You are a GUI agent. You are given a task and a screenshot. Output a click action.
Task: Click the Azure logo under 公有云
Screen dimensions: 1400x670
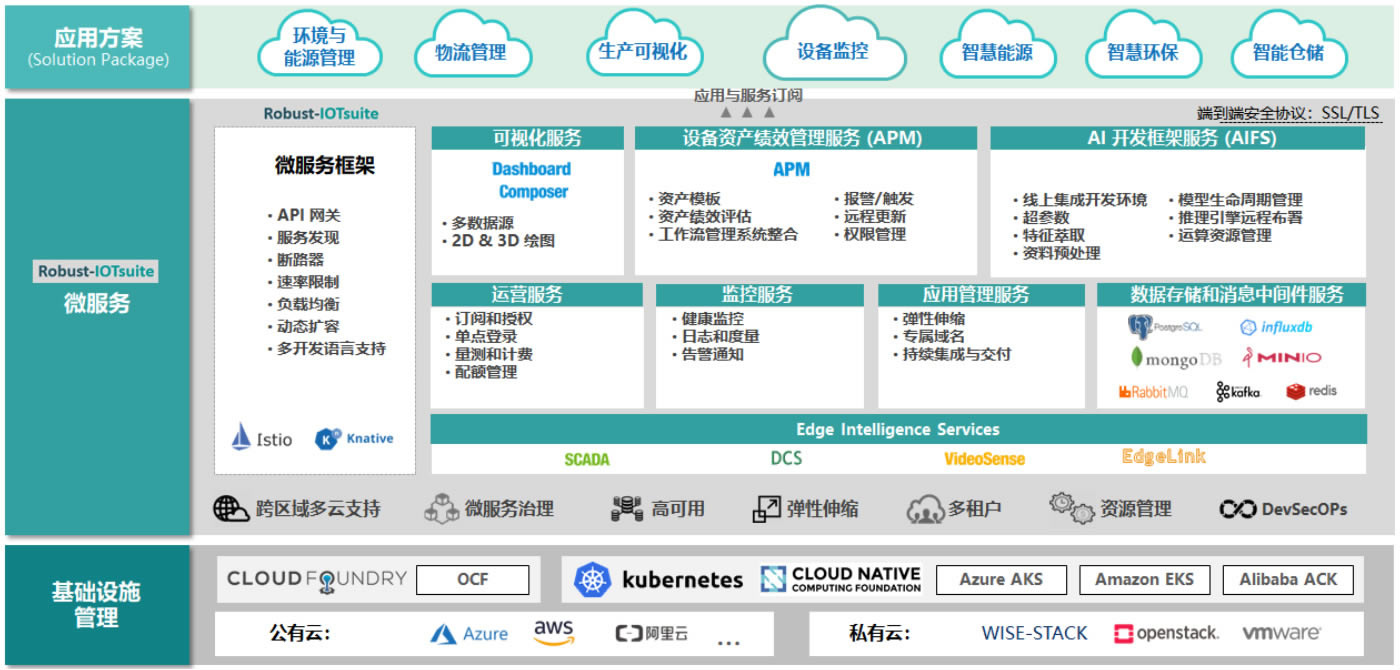(x=469, y=634)
